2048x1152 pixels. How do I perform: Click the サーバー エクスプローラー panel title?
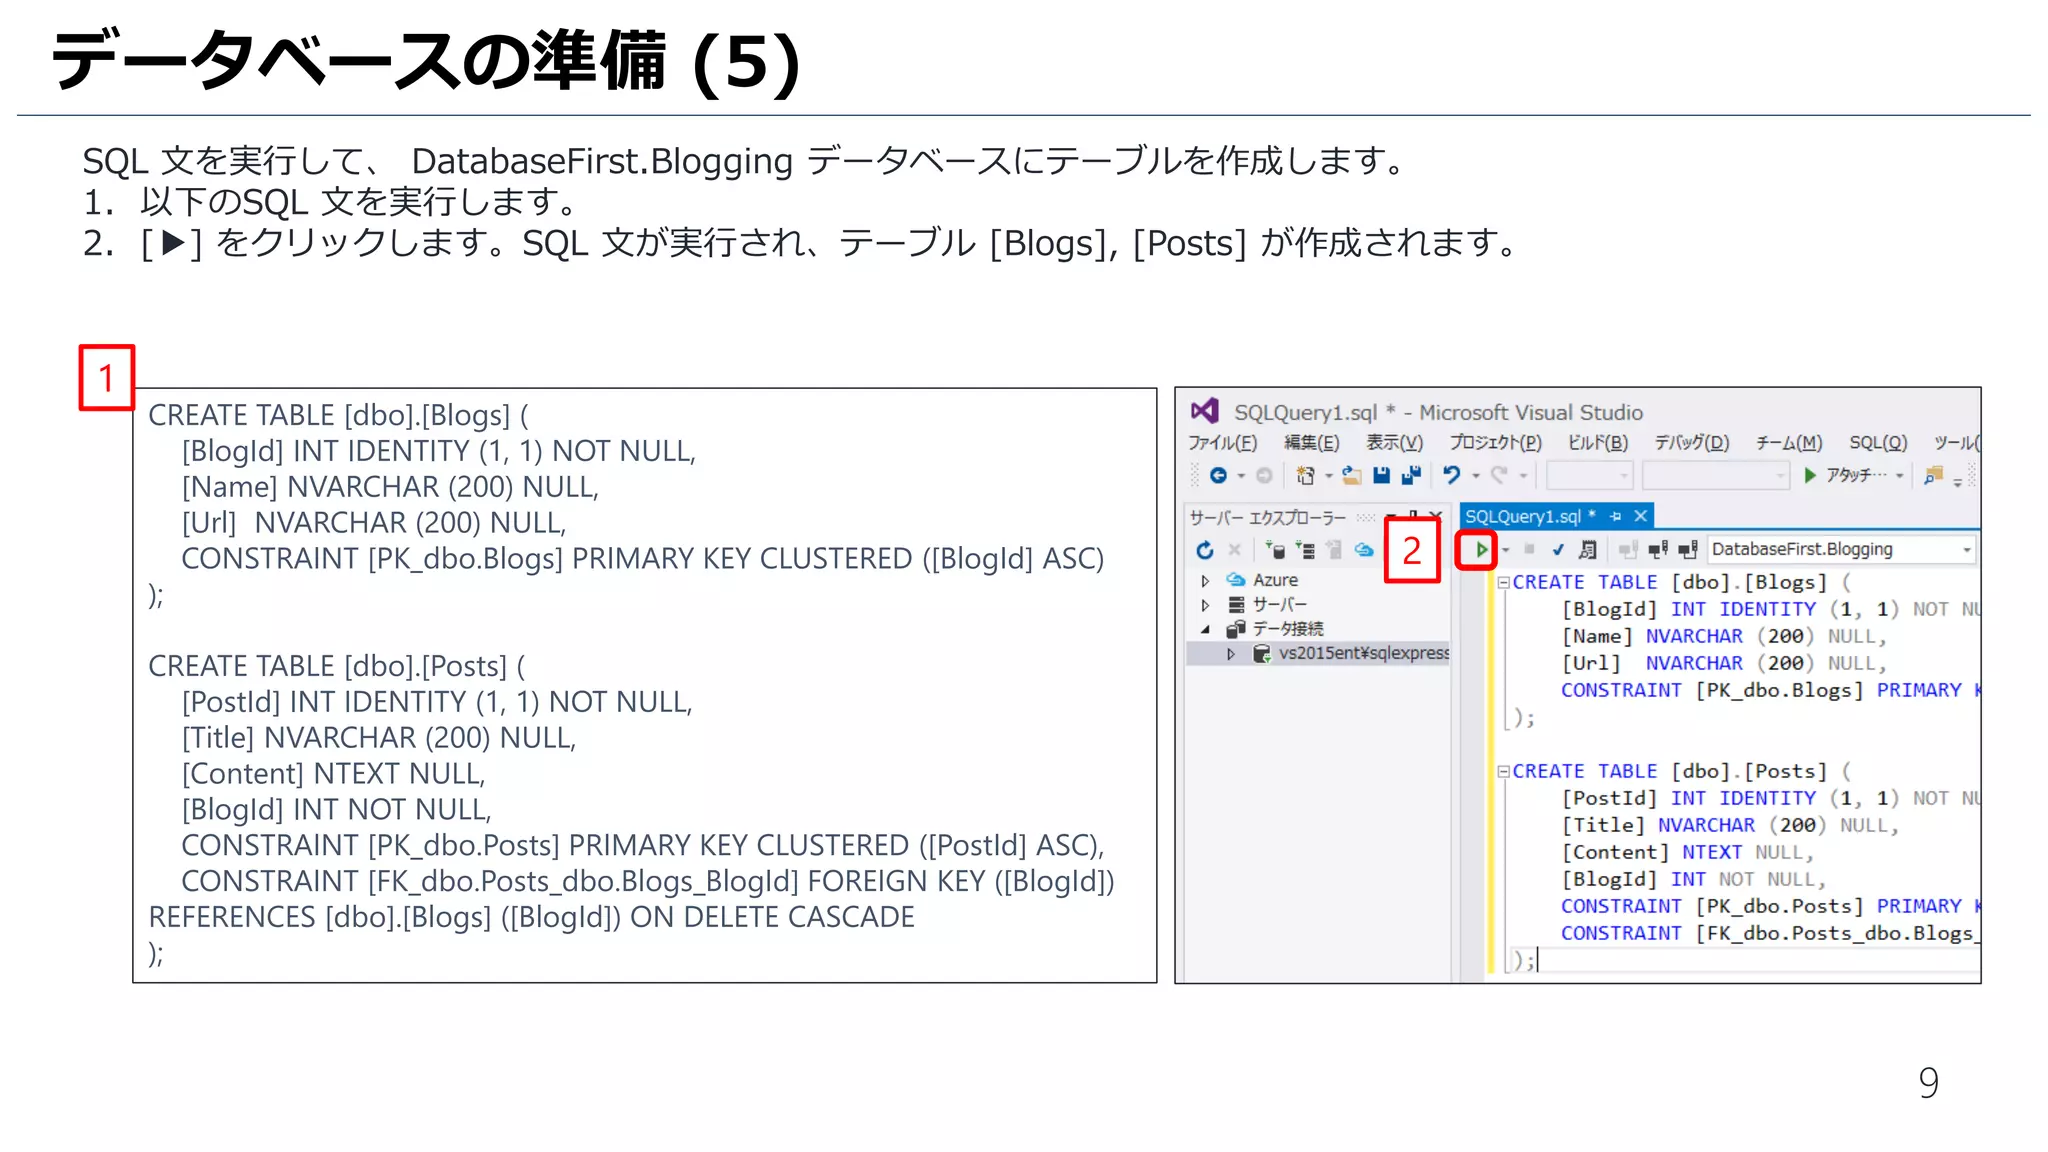pos(1267,518)
